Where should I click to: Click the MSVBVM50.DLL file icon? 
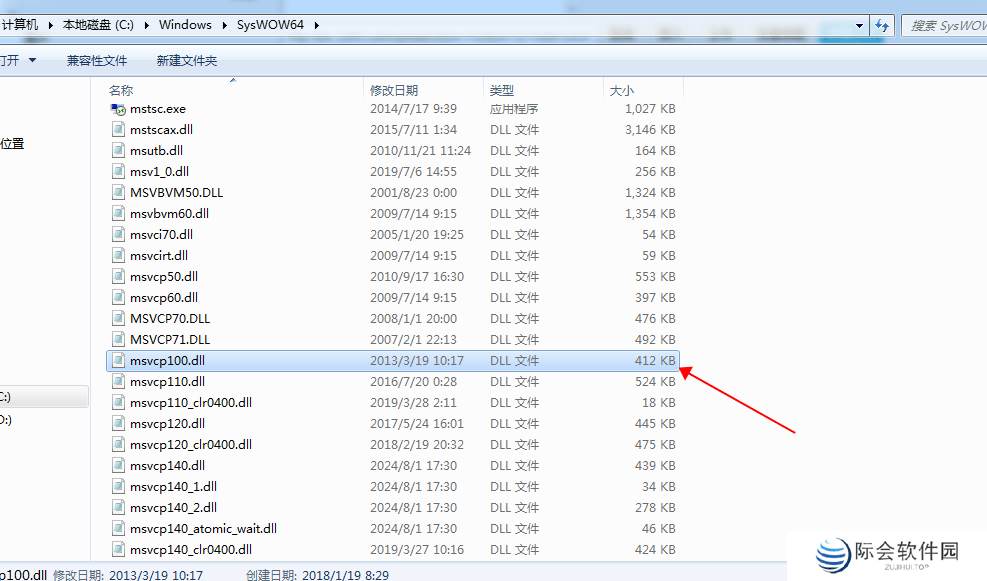(119, 192)
